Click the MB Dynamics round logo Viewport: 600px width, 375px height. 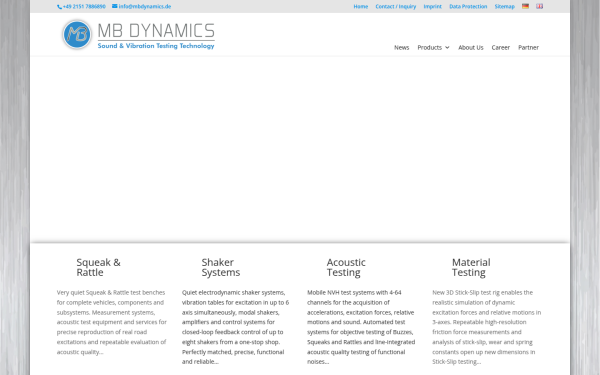(77, 35)
